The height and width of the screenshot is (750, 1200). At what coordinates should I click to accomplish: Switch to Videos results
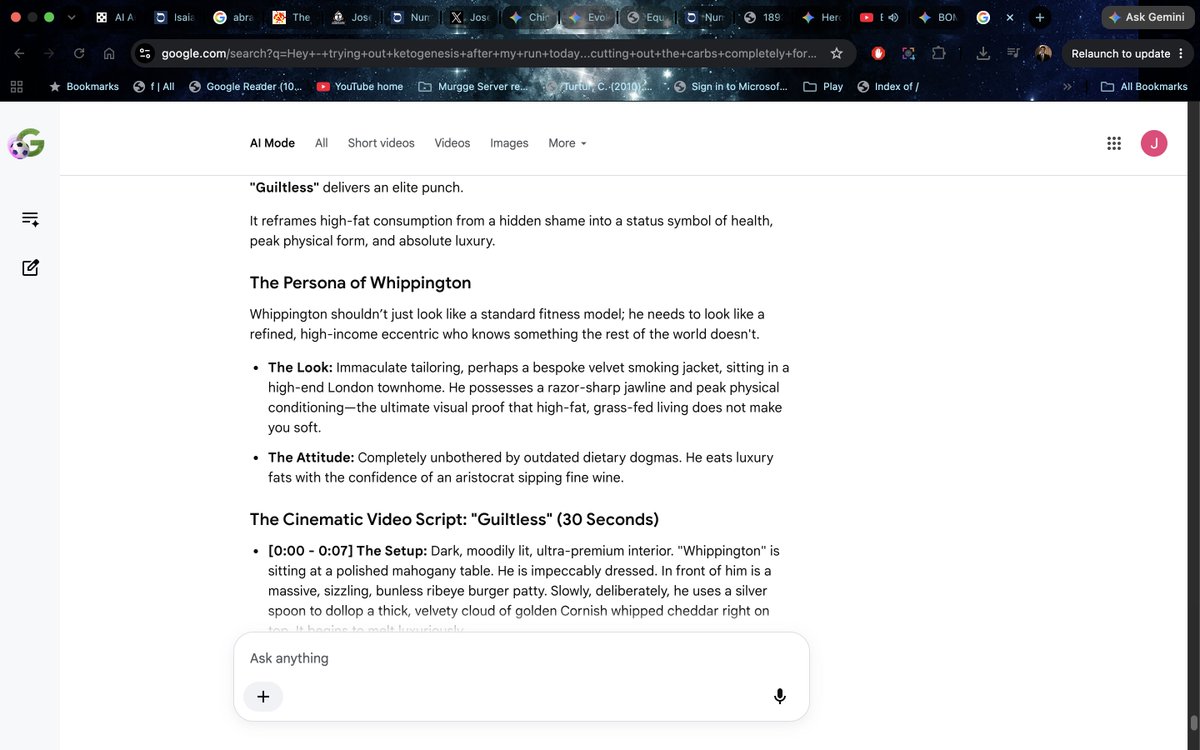(x=452, y=143)
